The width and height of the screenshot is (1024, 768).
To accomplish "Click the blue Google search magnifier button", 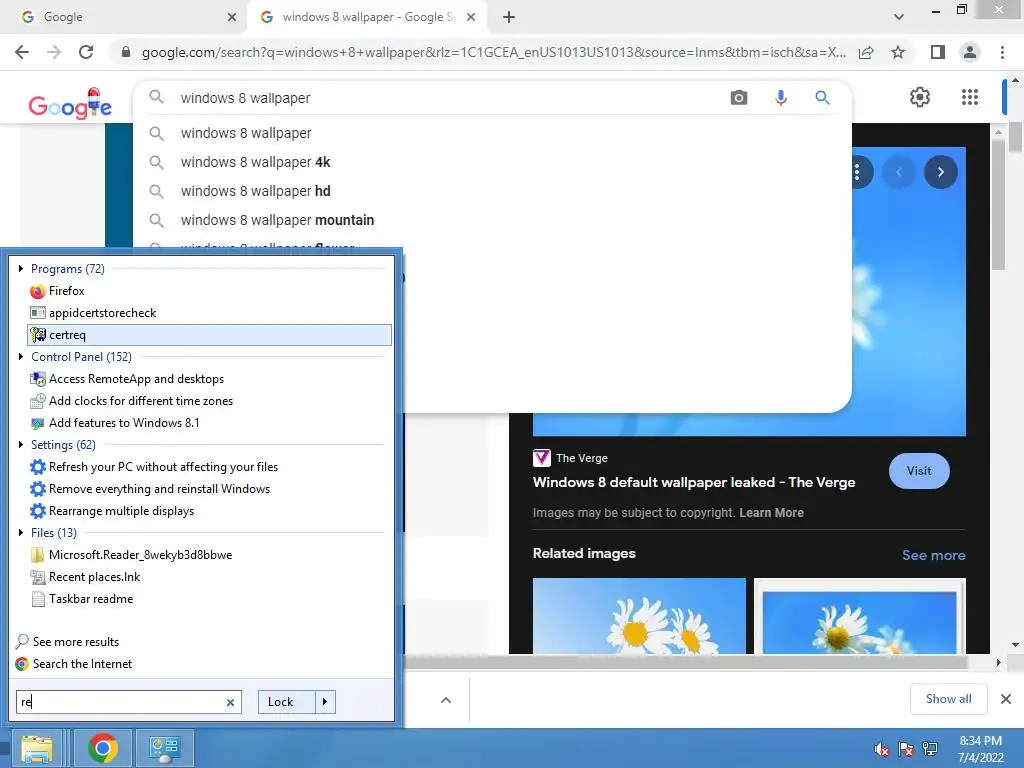I will click(x=822, y=98).
